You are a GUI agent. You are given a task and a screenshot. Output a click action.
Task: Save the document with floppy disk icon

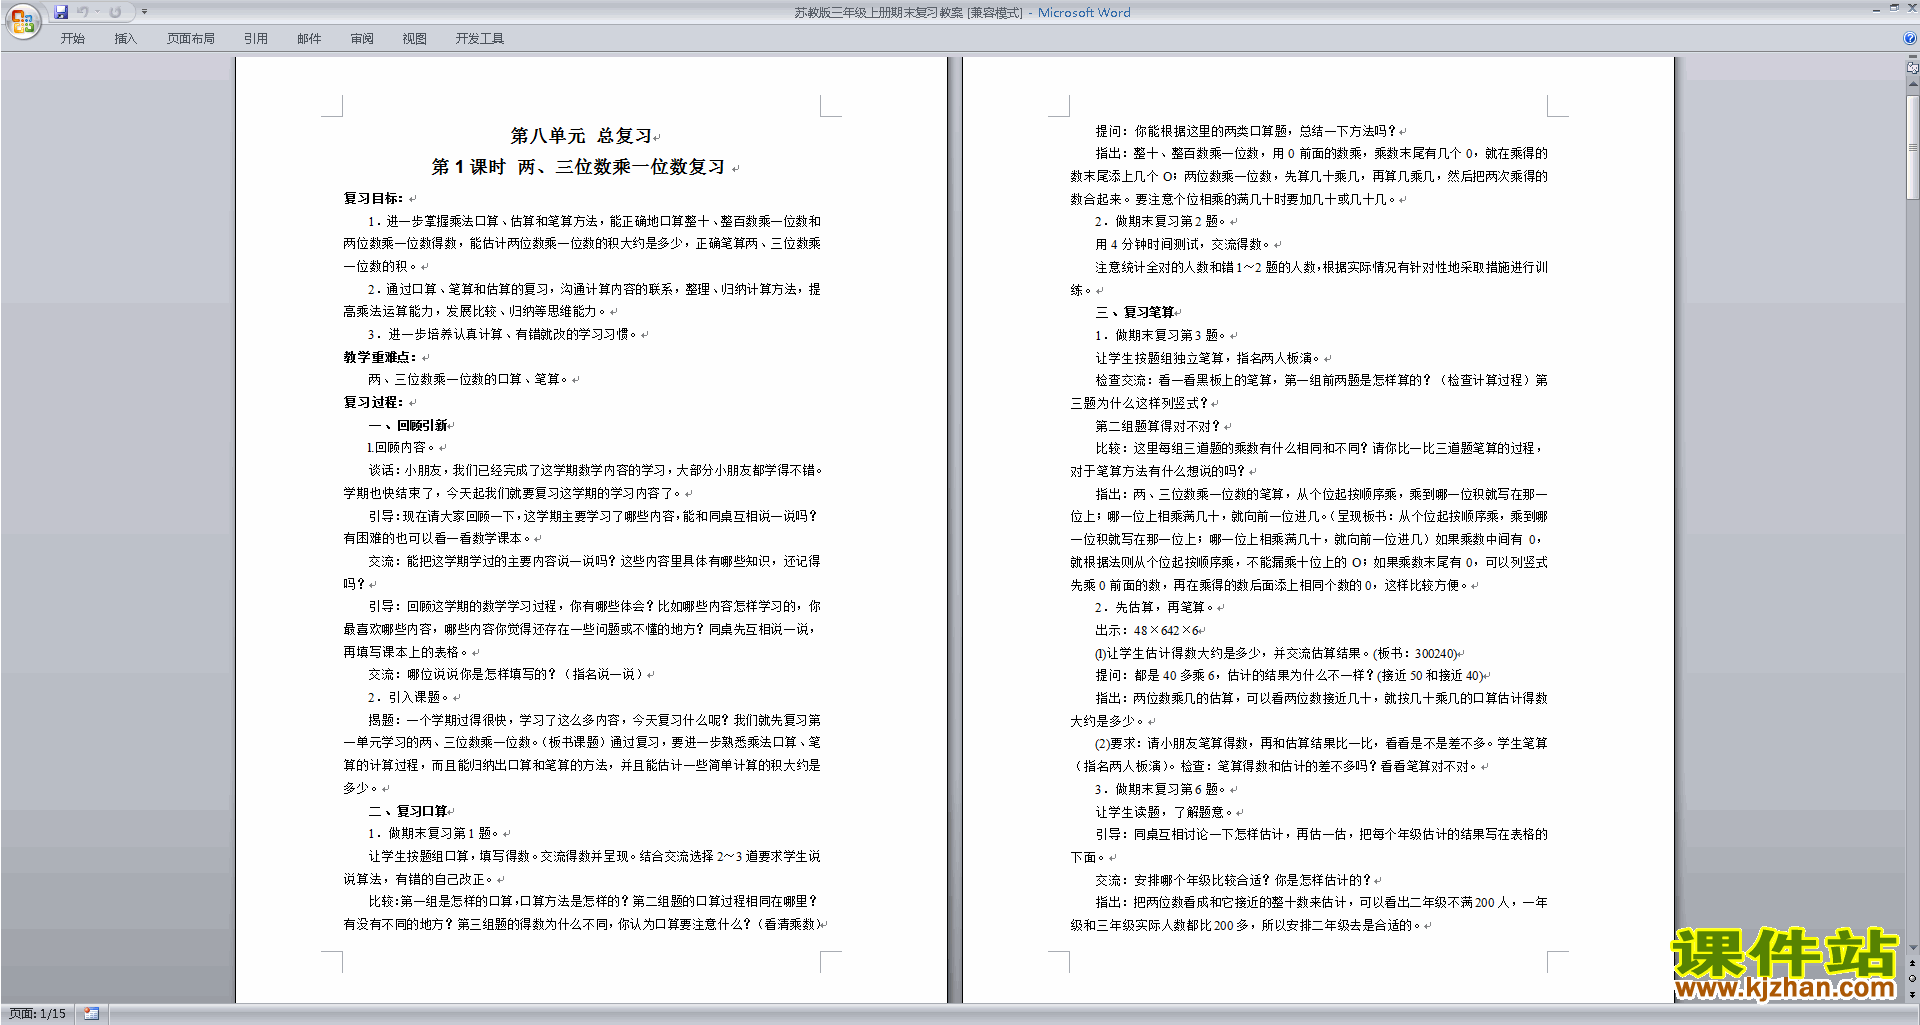pos(62,12)
